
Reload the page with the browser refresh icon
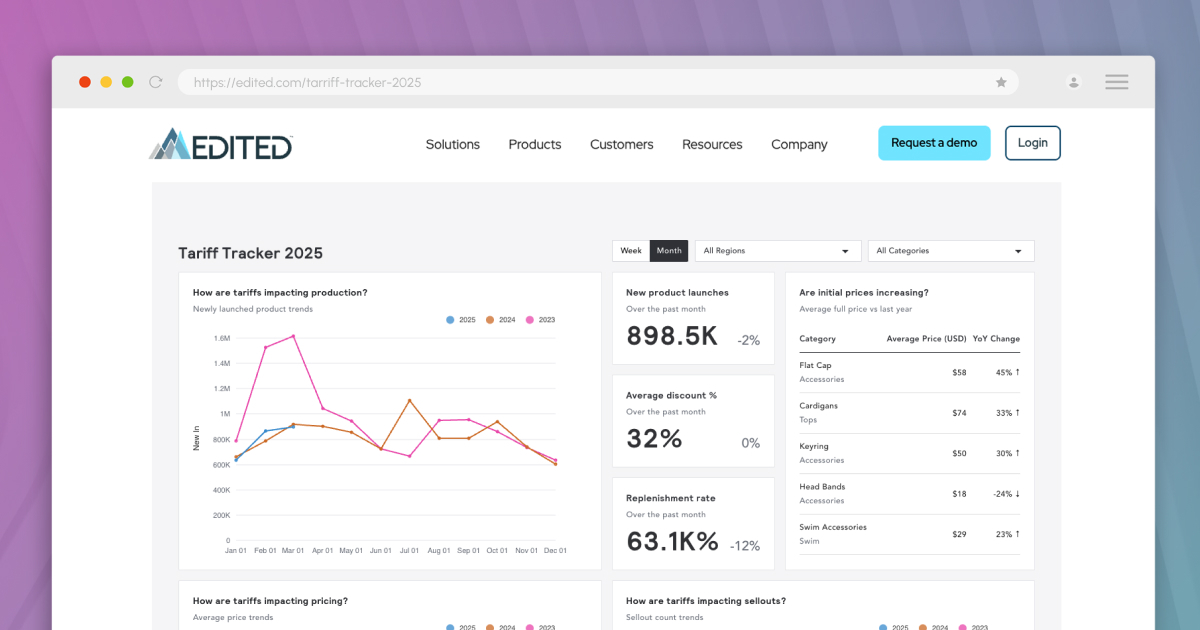155,82
